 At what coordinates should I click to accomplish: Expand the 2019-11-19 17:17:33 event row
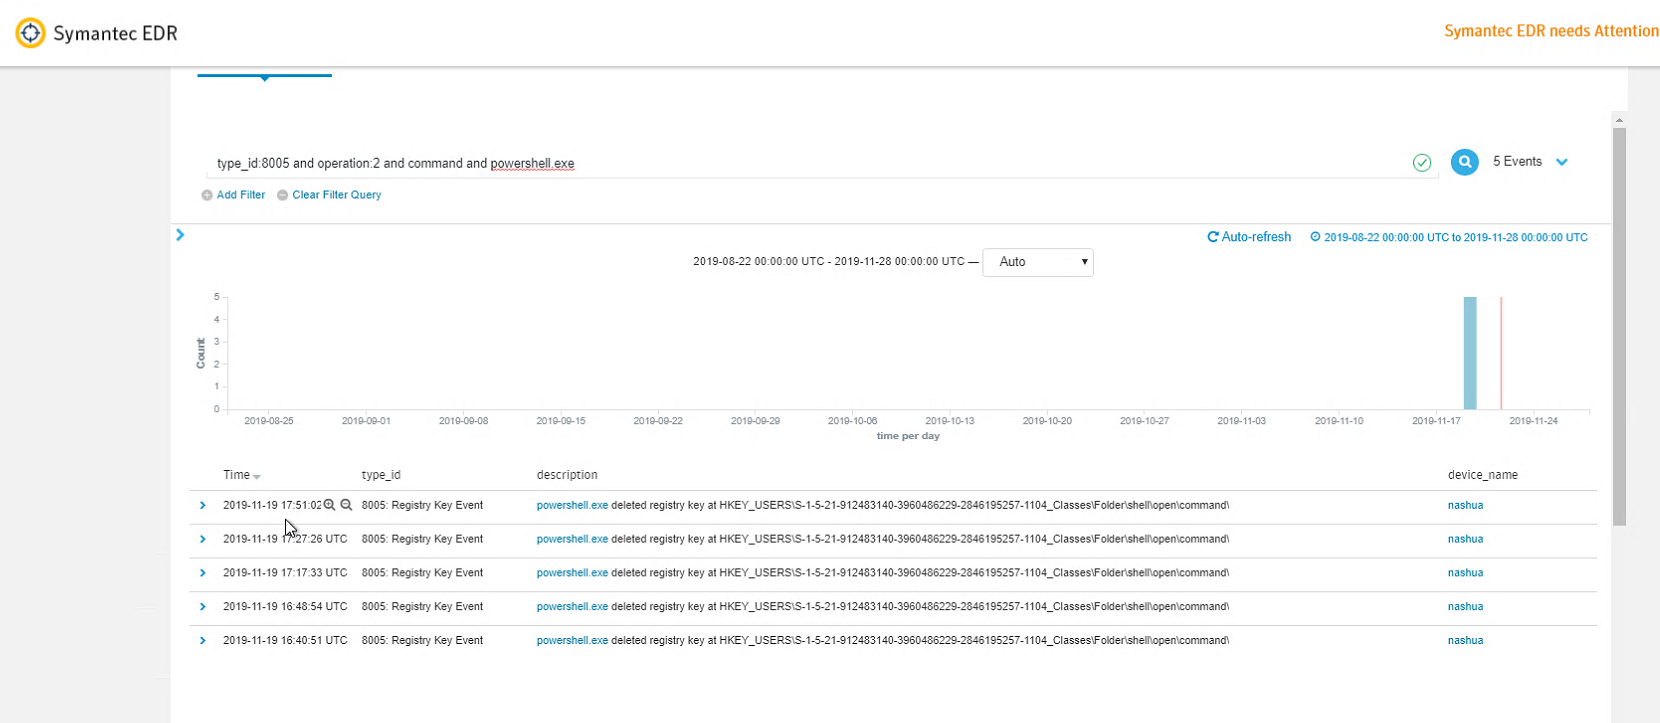[202, 573]
